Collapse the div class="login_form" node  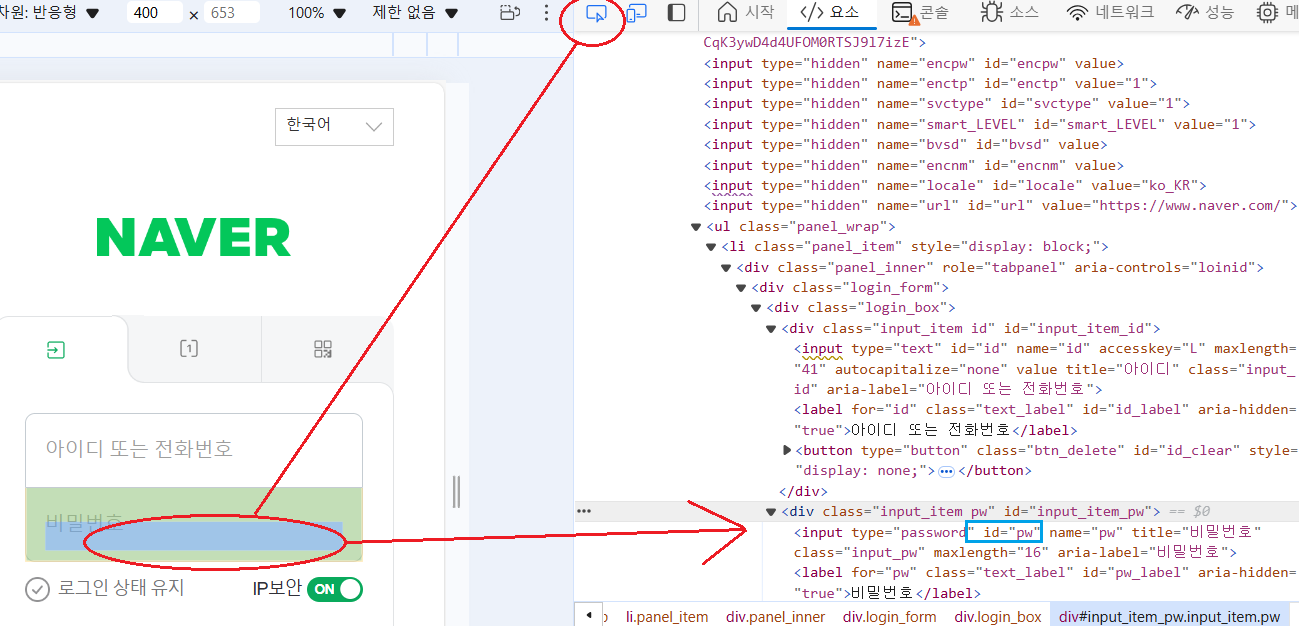(x=742, y=288)
